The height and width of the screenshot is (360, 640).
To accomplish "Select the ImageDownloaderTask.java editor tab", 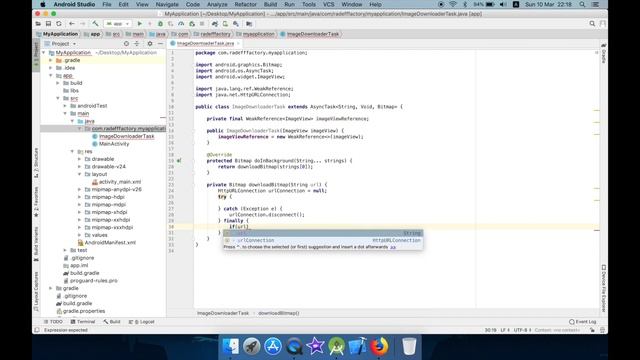I will click(205, 43).
